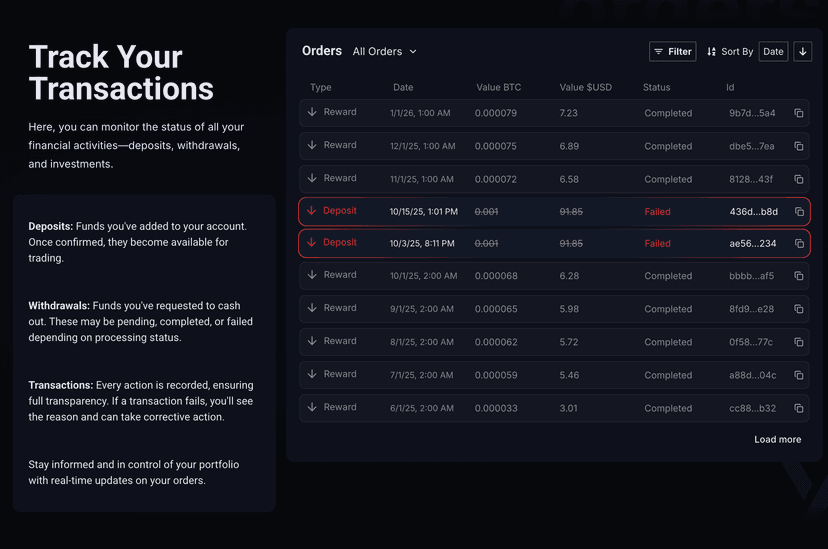Select the Status column header

(x=656, y=87)
